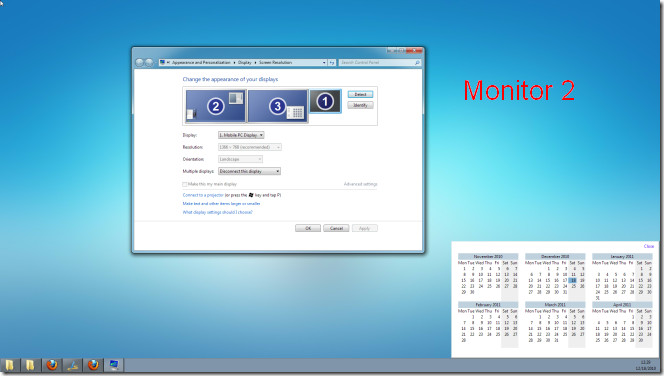Click the address bar refresh icon

332,62
